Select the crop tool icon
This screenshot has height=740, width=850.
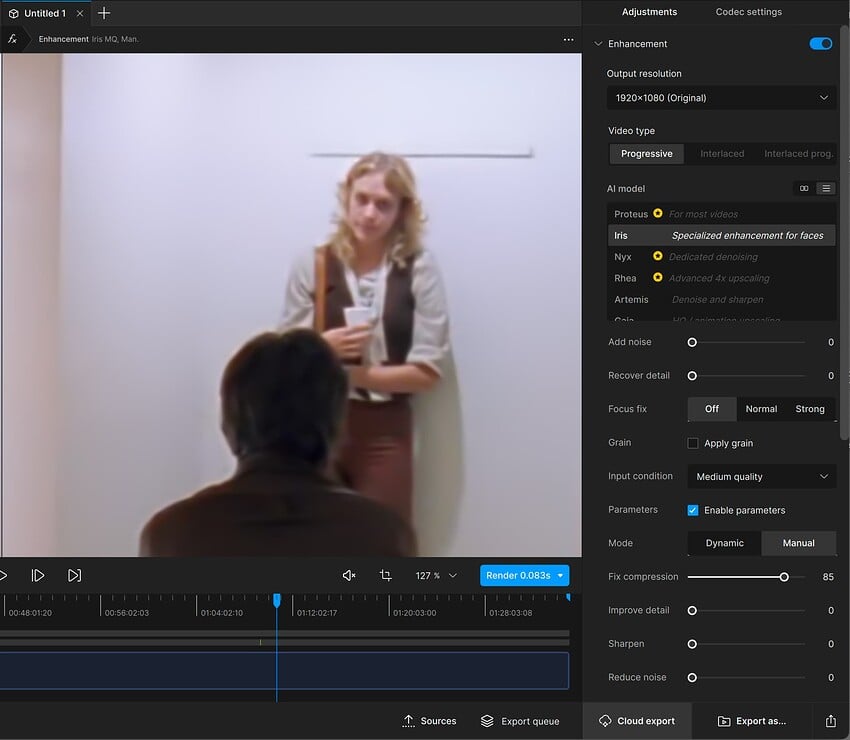(385, 575)
